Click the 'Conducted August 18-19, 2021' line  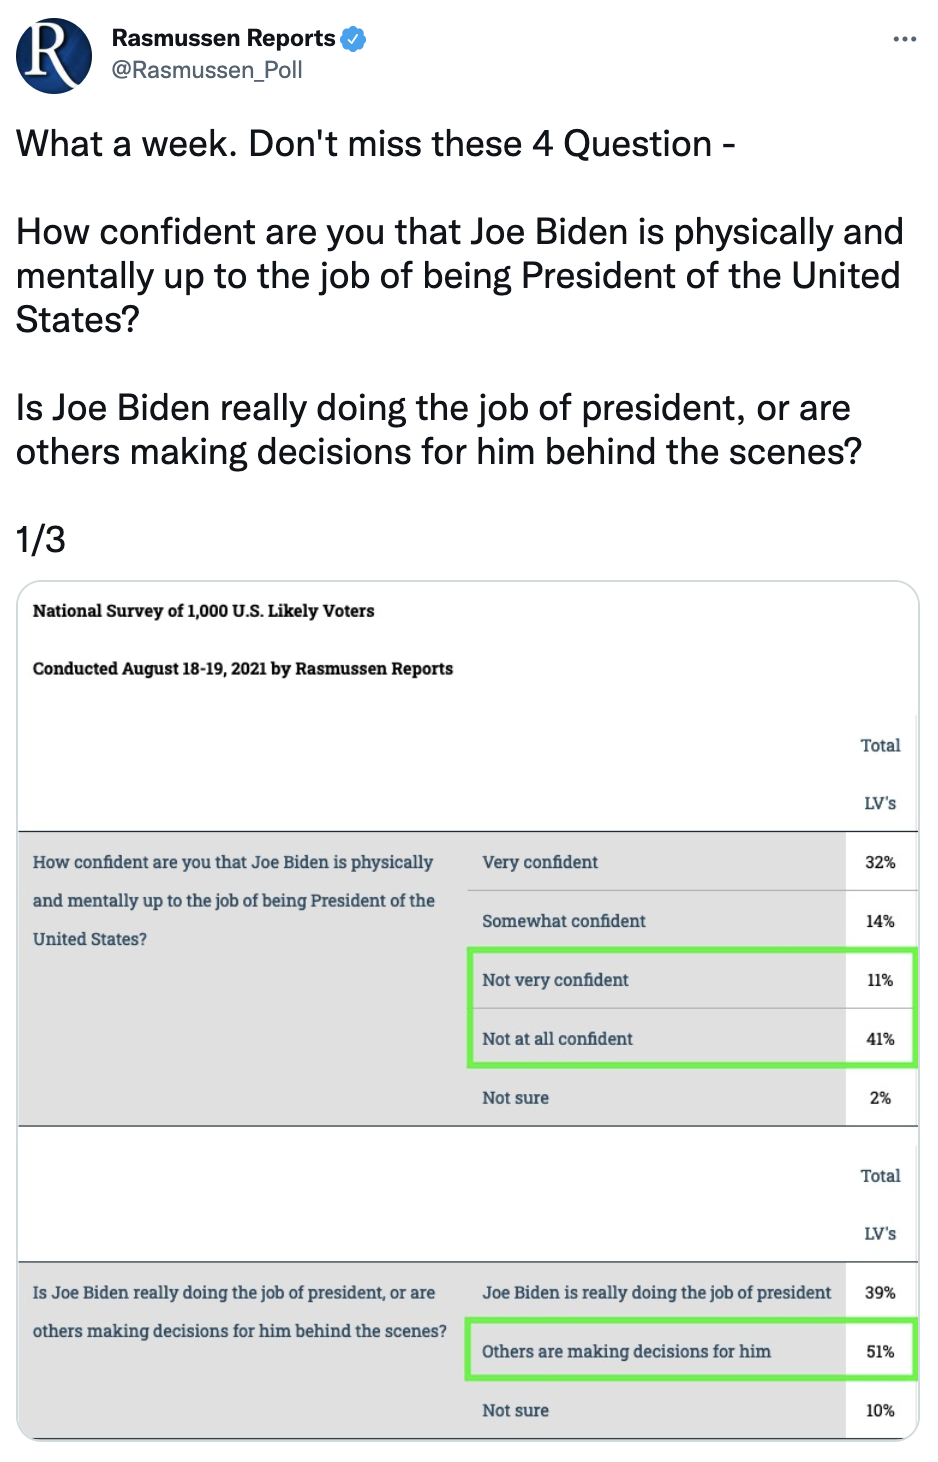[242, 669]
